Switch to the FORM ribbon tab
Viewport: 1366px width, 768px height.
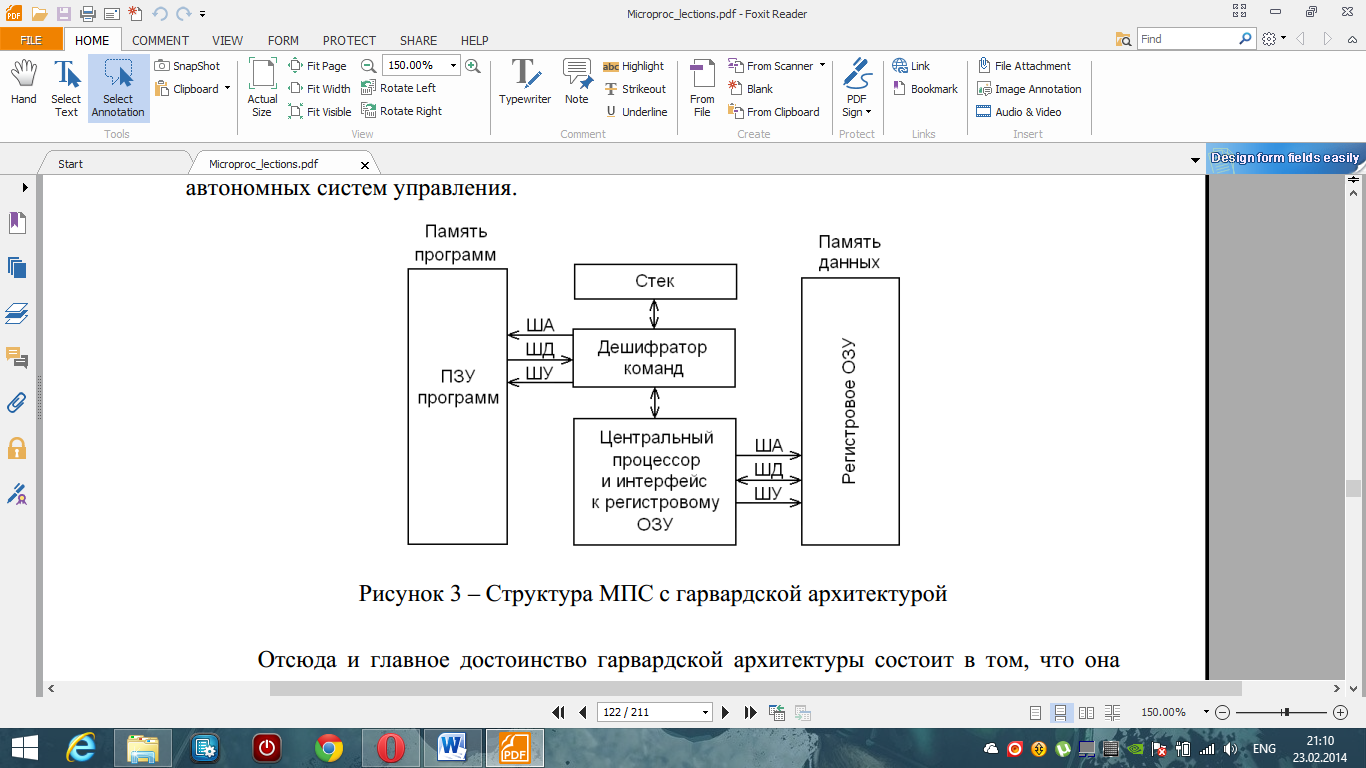click(x=283, y=41)
